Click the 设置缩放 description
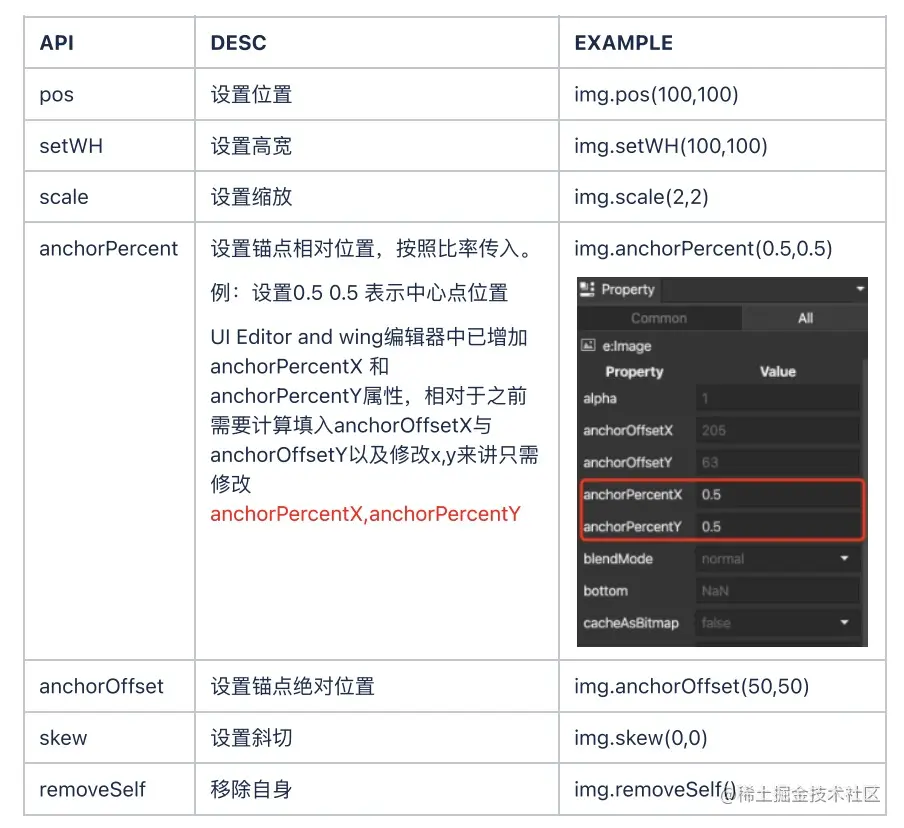This screenshot has height=828, width=904. 251,197
